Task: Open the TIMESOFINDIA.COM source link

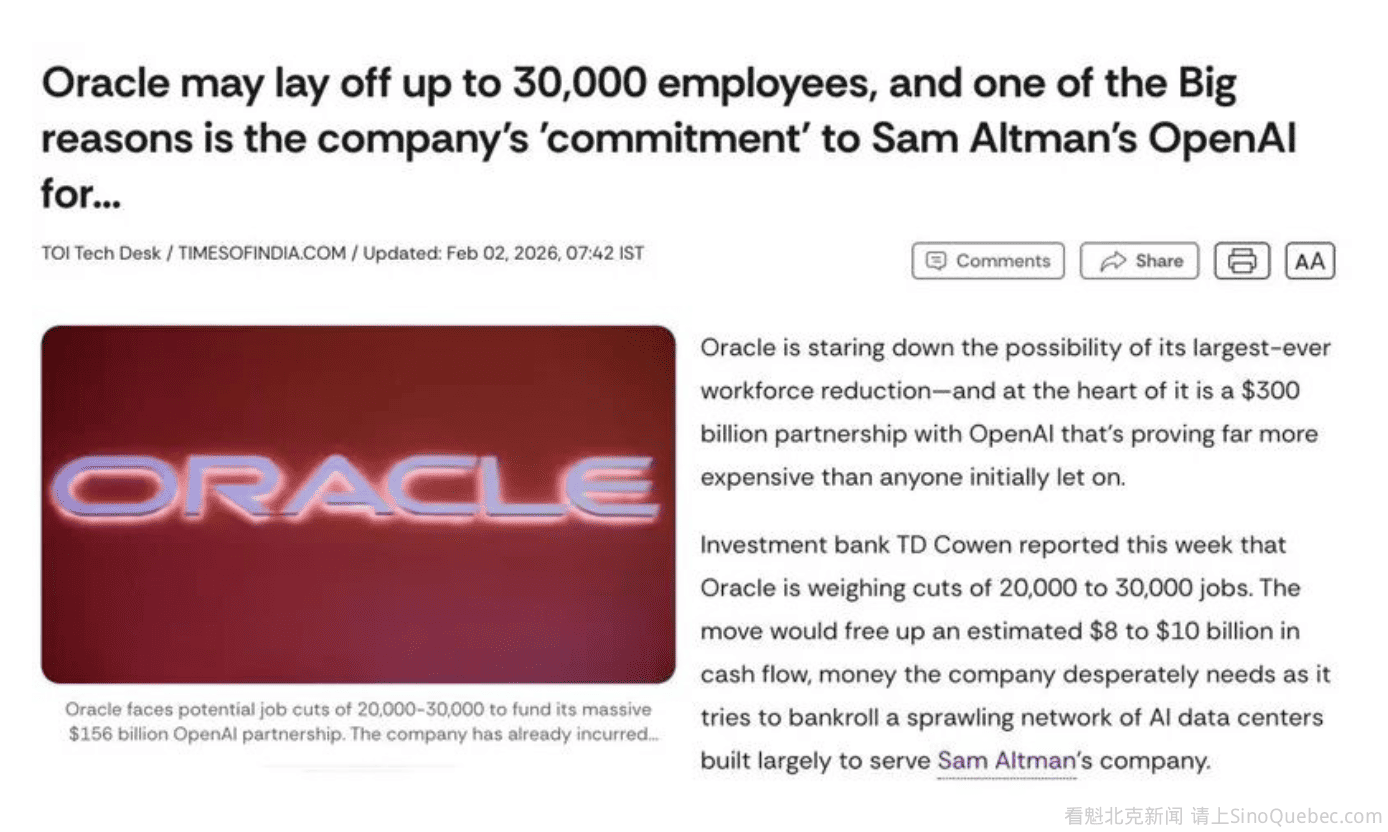Action: click(261, 253)
